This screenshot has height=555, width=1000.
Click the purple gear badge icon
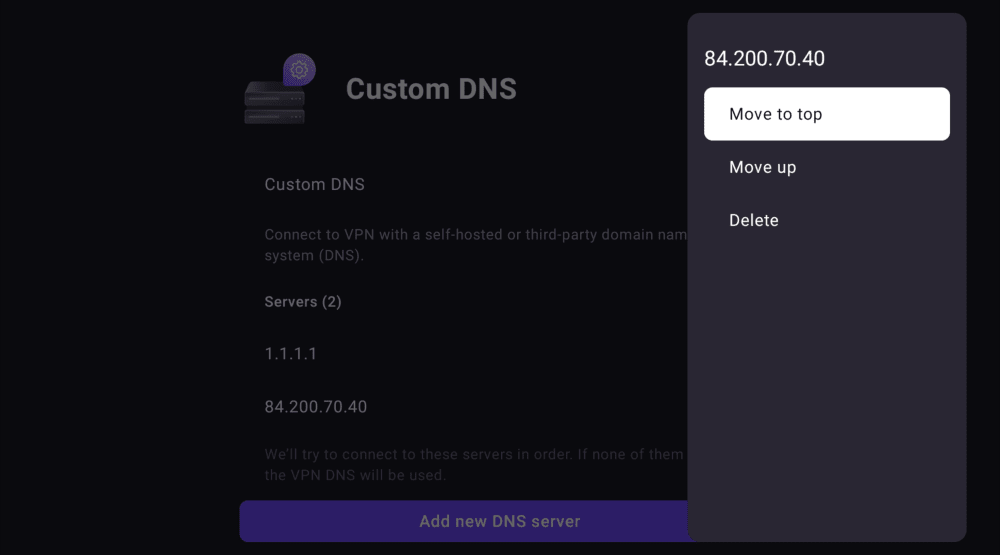click(x=298, y=71)
